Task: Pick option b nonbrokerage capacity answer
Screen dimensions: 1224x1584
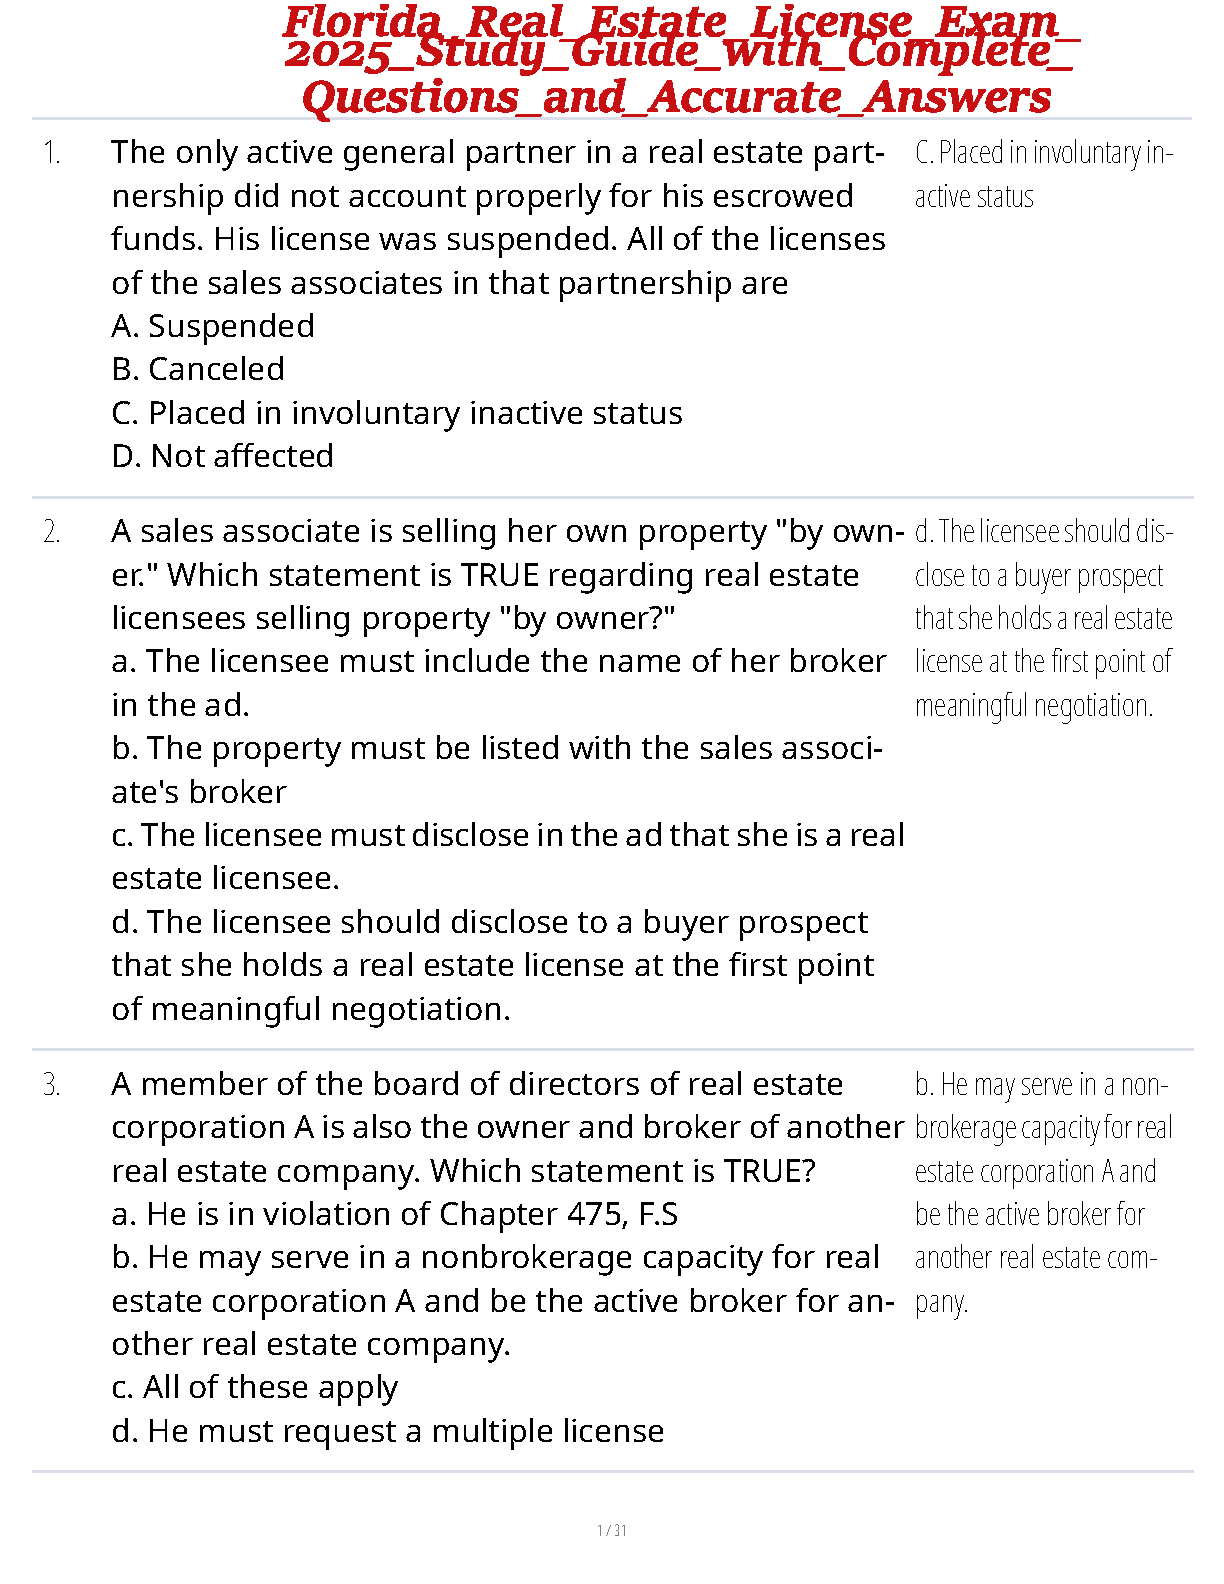Action: [x=503, y=1300]
